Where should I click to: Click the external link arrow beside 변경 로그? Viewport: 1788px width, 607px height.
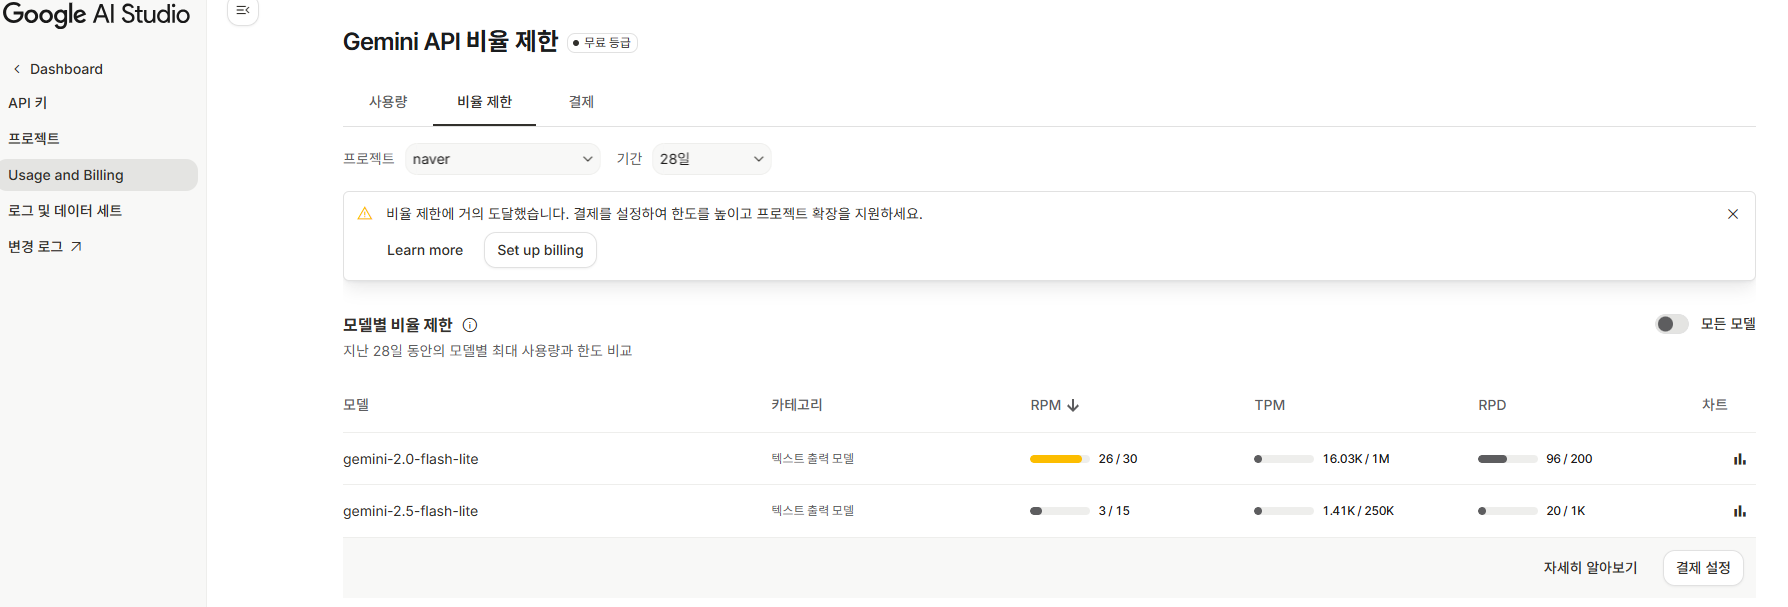pos(76,246)
